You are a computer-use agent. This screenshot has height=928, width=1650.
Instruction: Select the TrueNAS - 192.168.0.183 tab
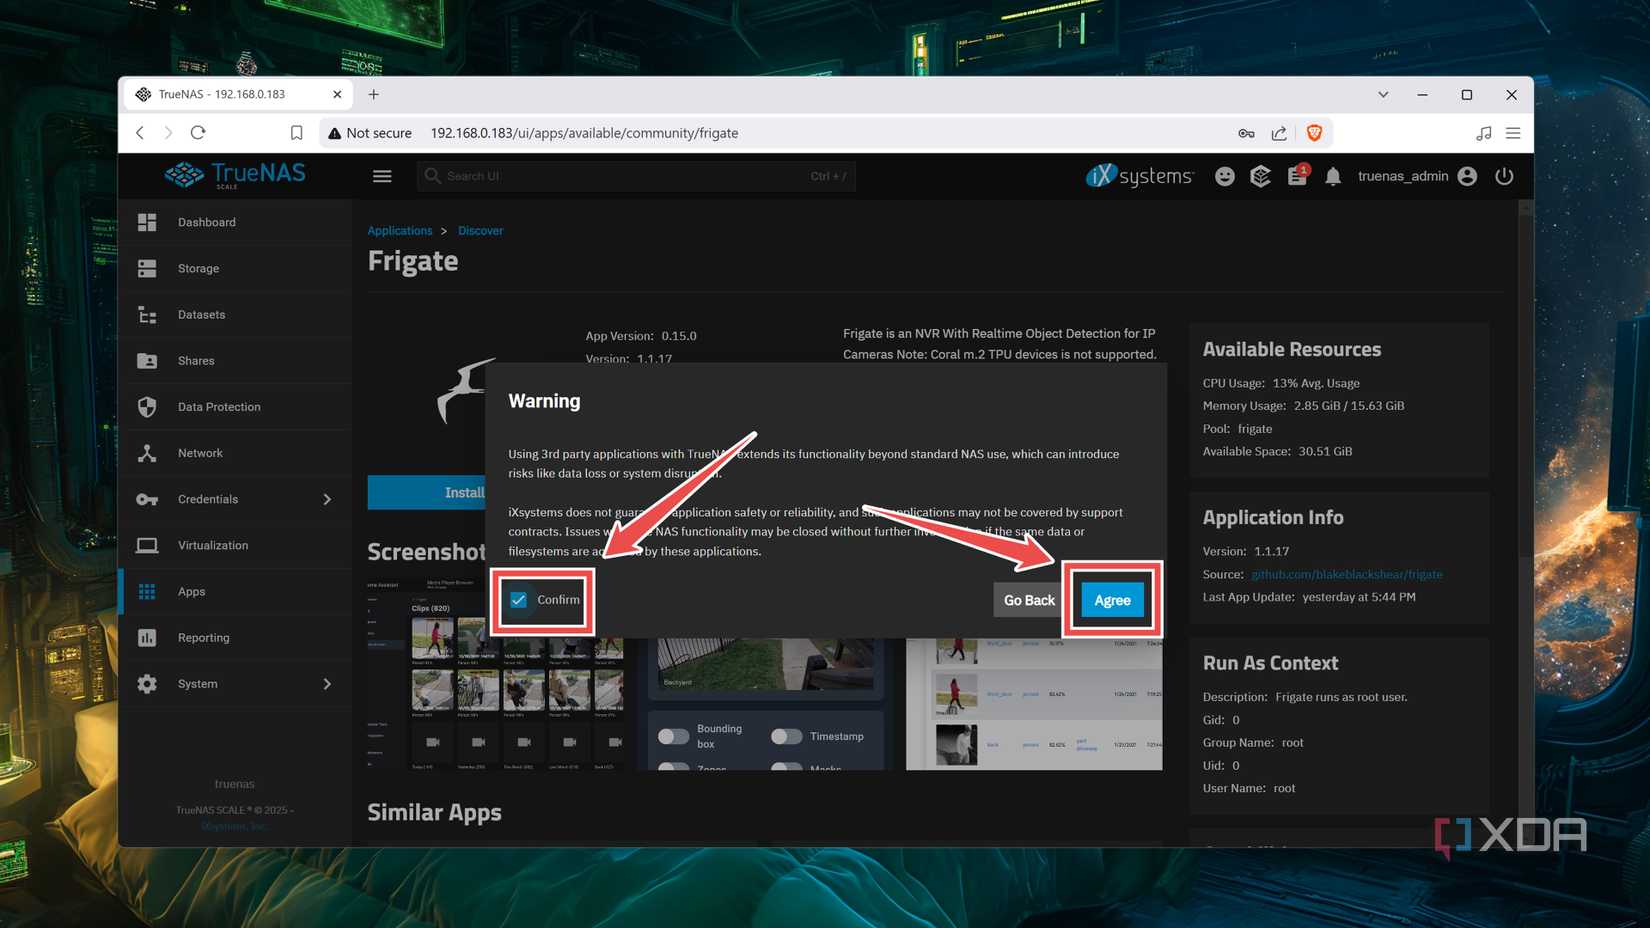(x=239, y=95)
